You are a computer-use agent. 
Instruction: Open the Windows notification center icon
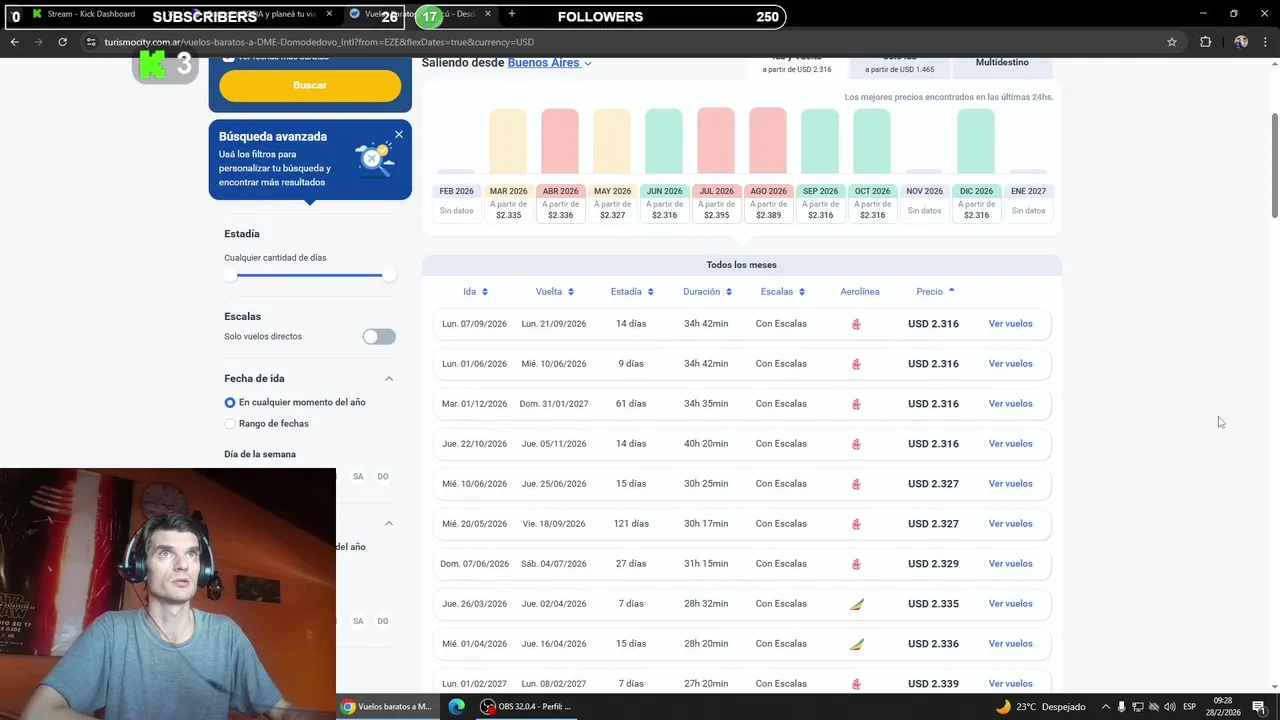[x=1258, y=707]
